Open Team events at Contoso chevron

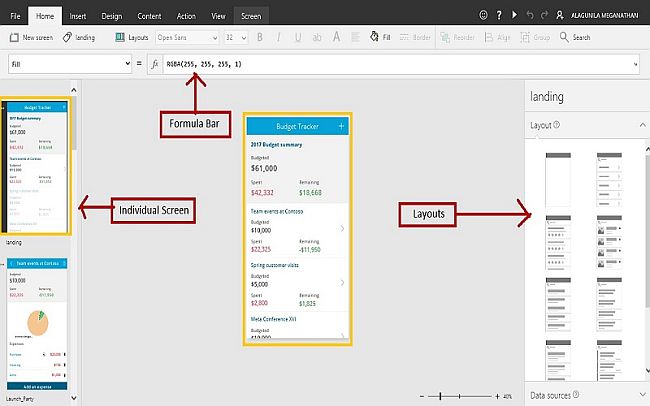[342, 229]
